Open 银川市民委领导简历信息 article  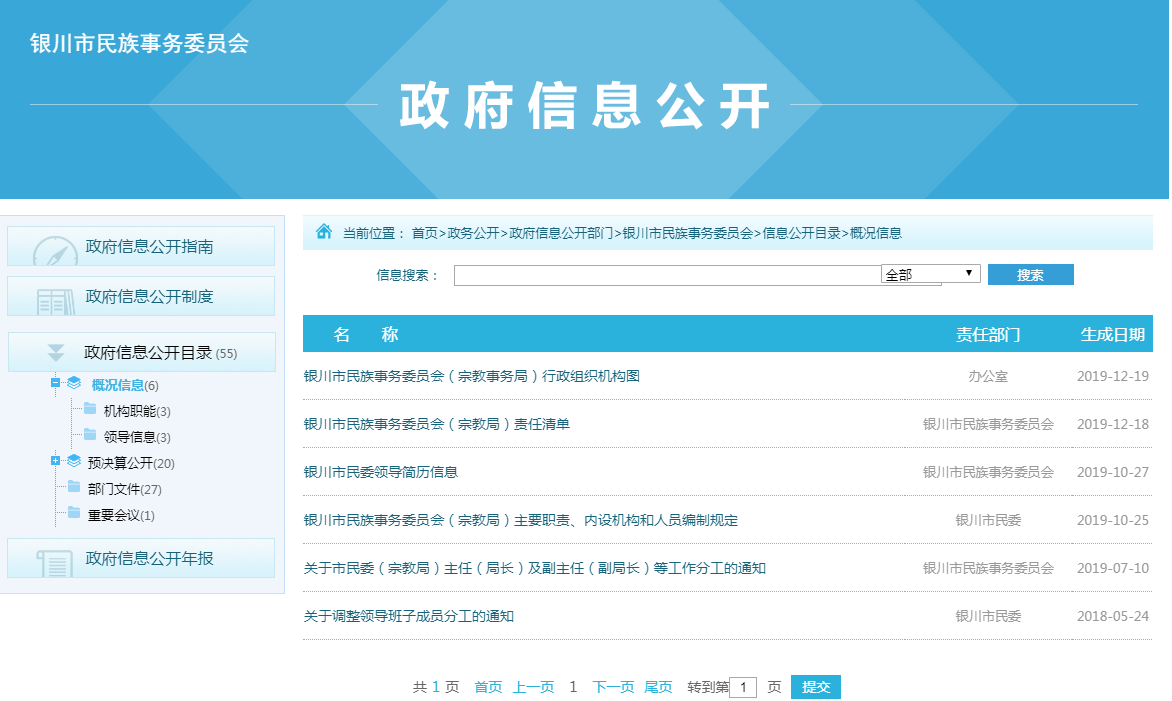(380, 472)
